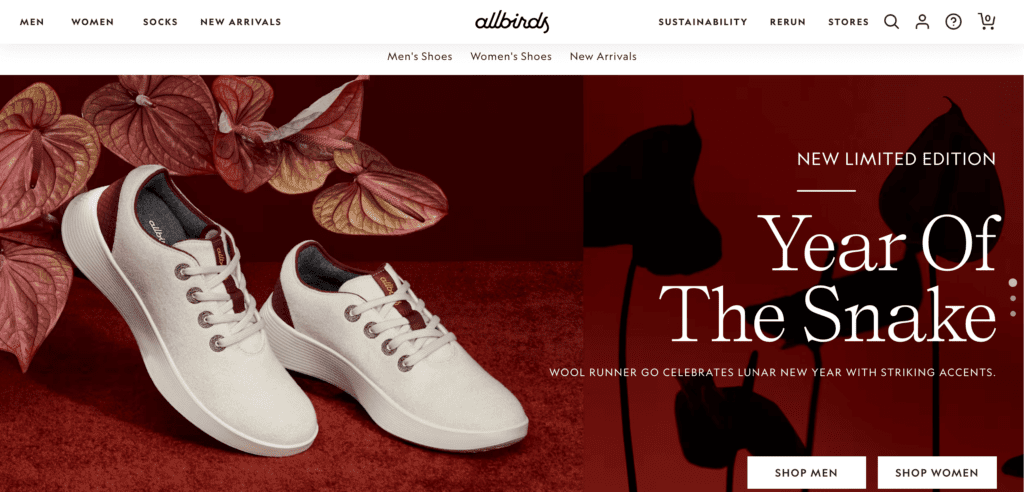Open NEW ARRIVALS in the top navigation
Screen dimensions: 1024x492
click(x=240, y=22)
